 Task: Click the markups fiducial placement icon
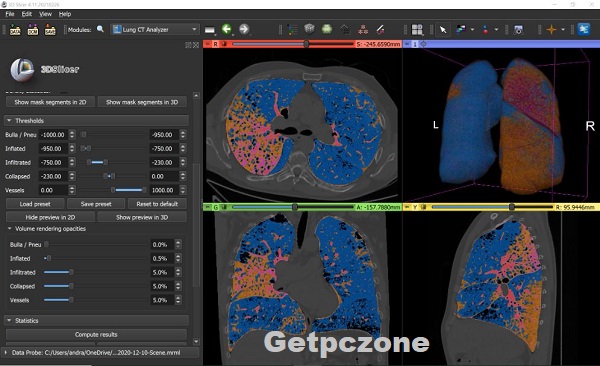(x=485, y=29)
